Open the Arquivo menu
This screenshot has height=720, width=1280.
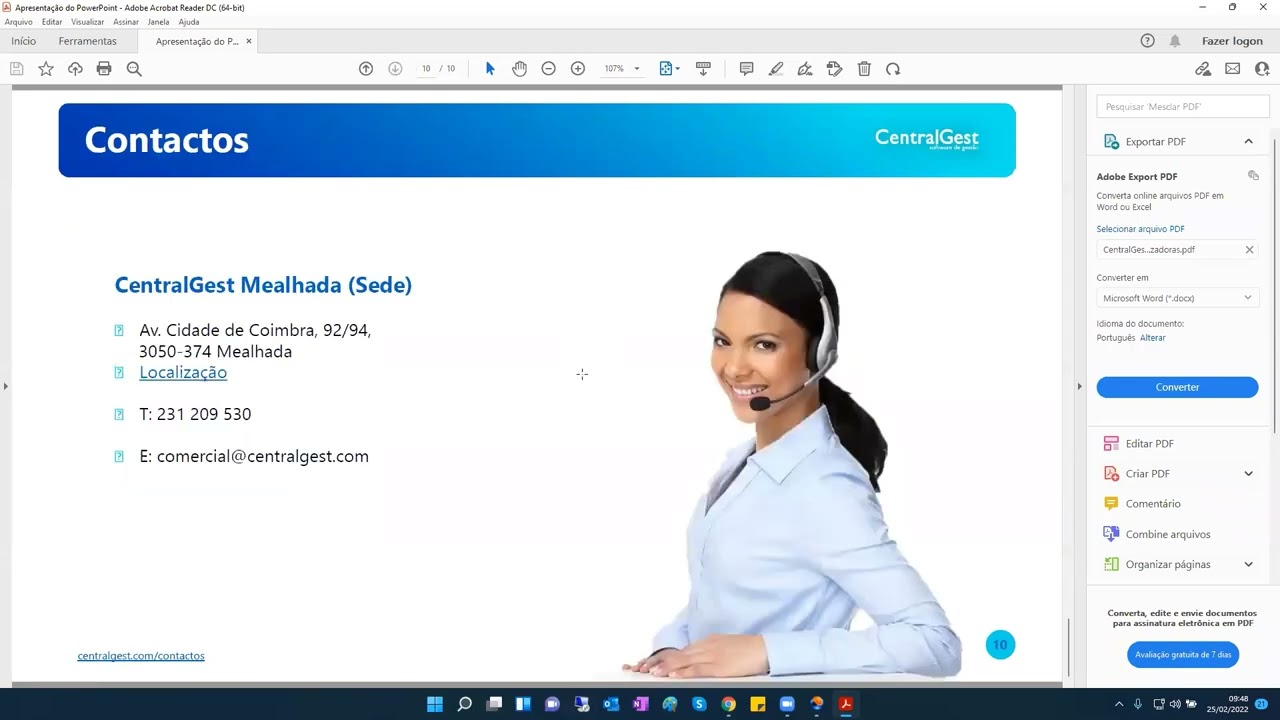click(x=18, y=22)
